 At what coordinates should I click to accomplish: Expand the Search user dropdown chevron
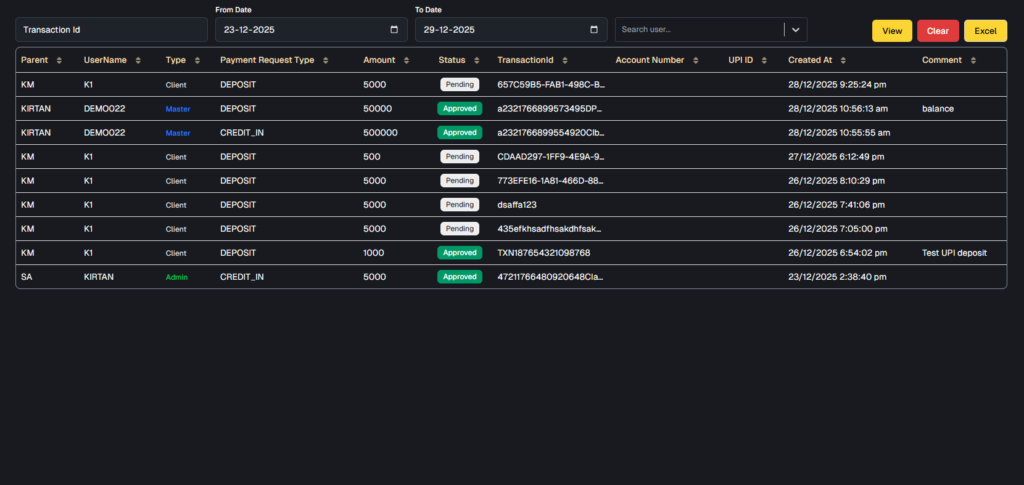[795, 30]
